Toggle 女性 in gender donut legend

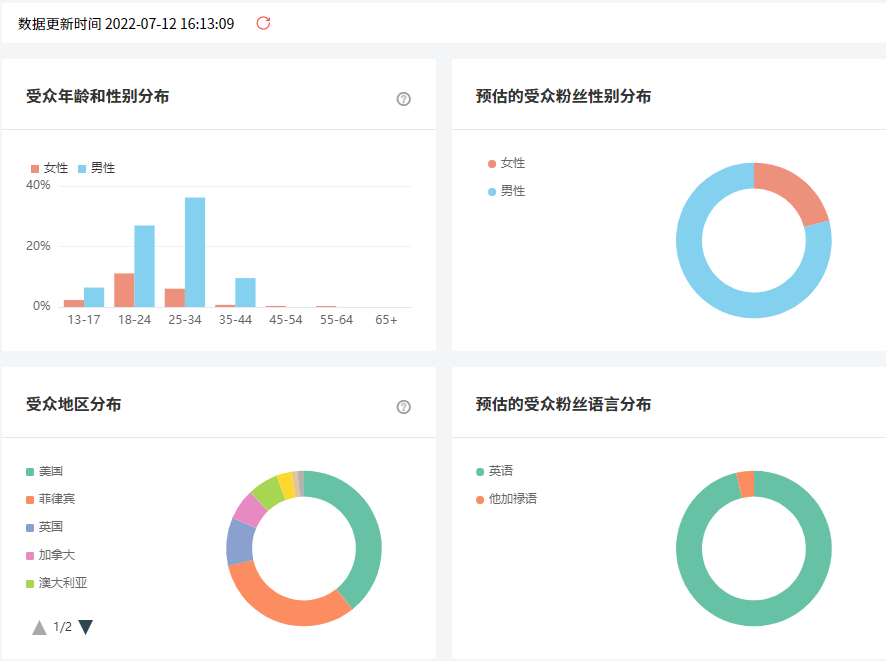click(506, 163)
